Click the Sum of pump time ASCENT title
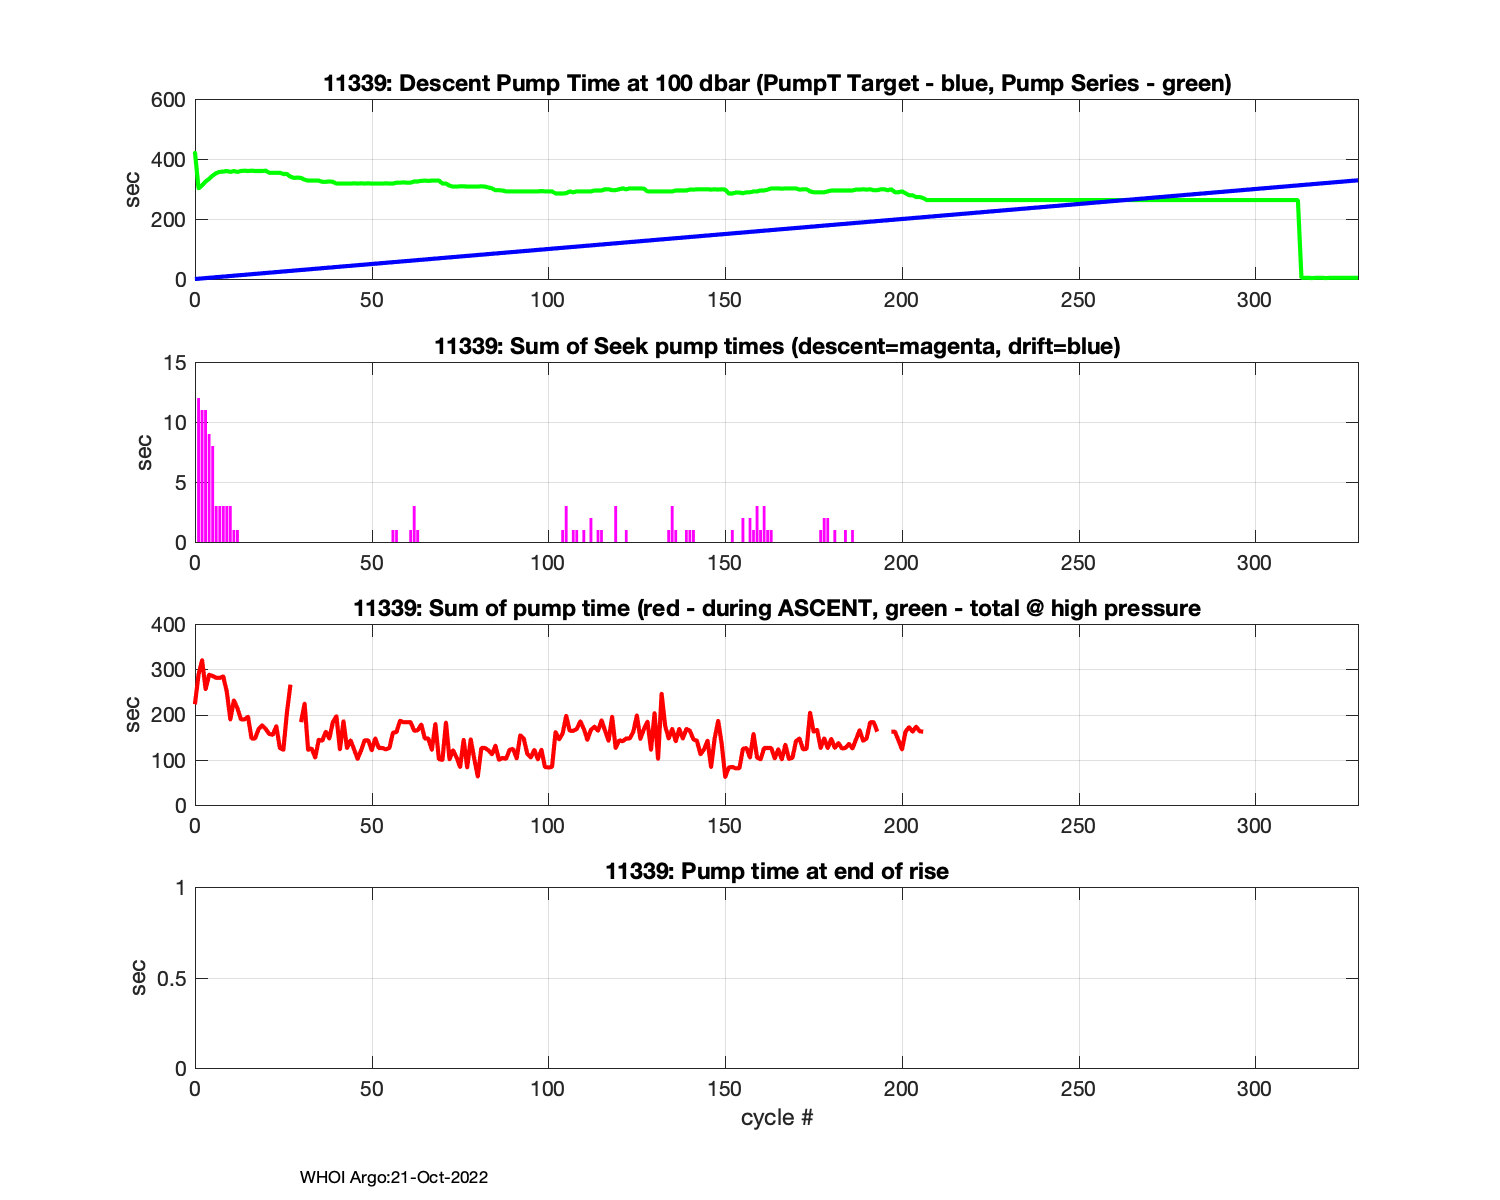Image resolution: width=1500 pixels, height=1200 pixels. tap(776, 609)
